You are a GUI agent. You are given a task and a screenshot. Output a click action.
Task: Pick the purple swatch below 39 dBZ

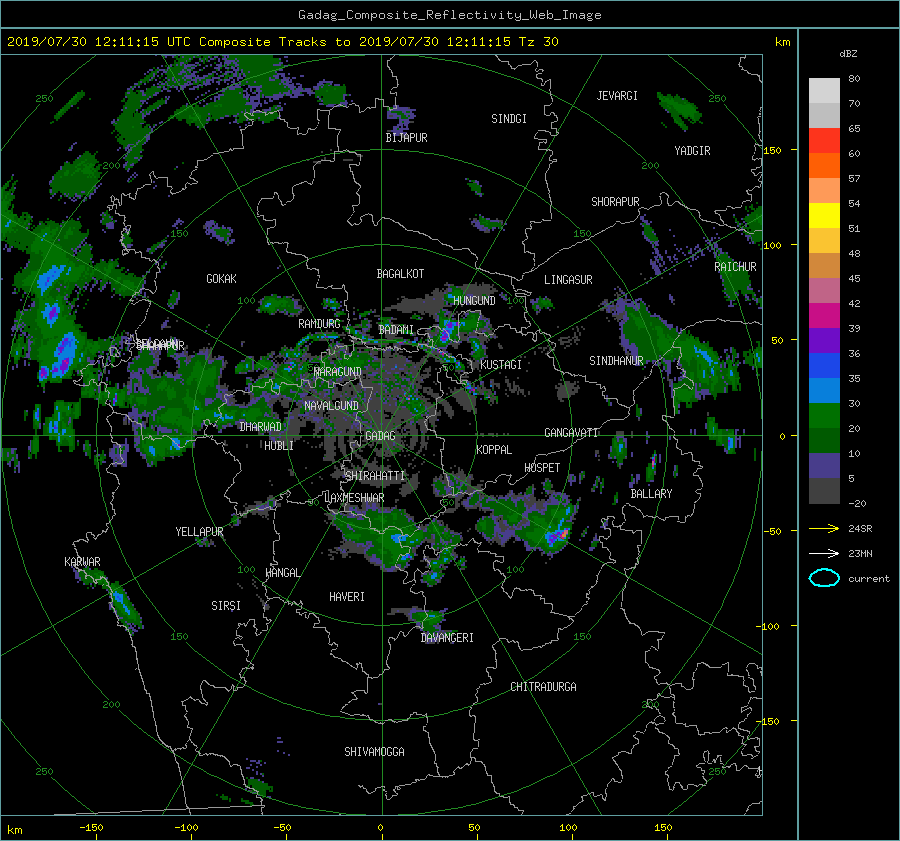tap(824, 340)
